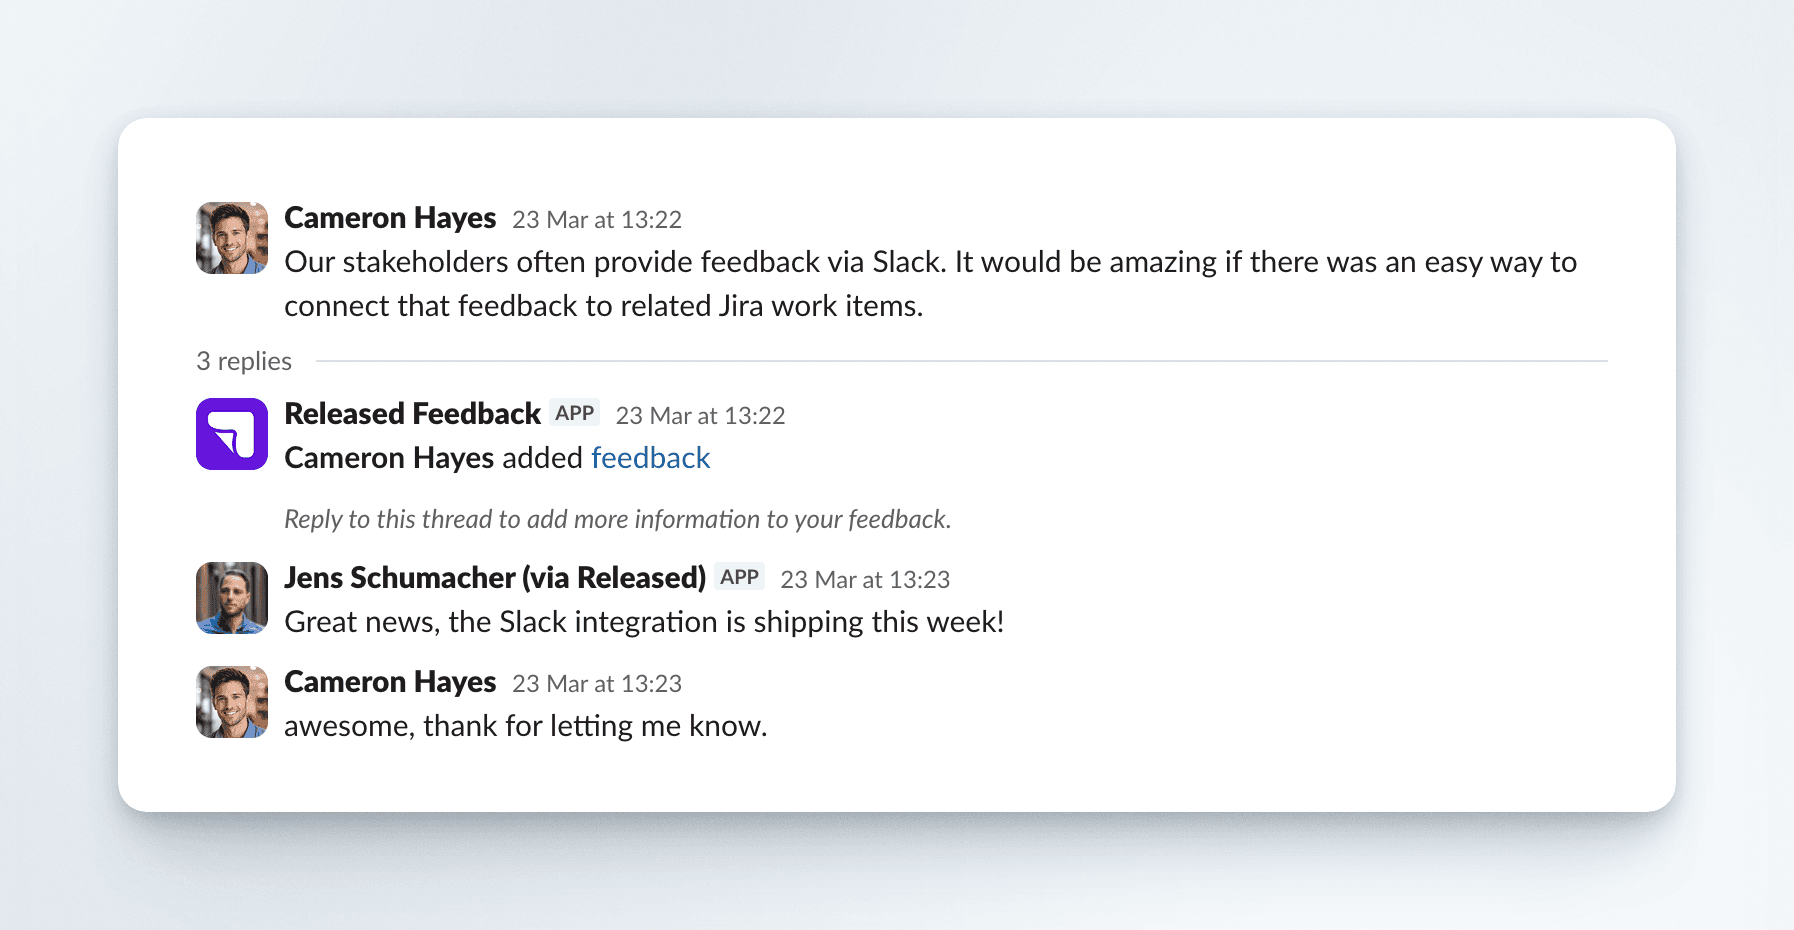Click the APP badge next to Released Feedback
Screen dimensions: 1794x930
pos(575,413)
